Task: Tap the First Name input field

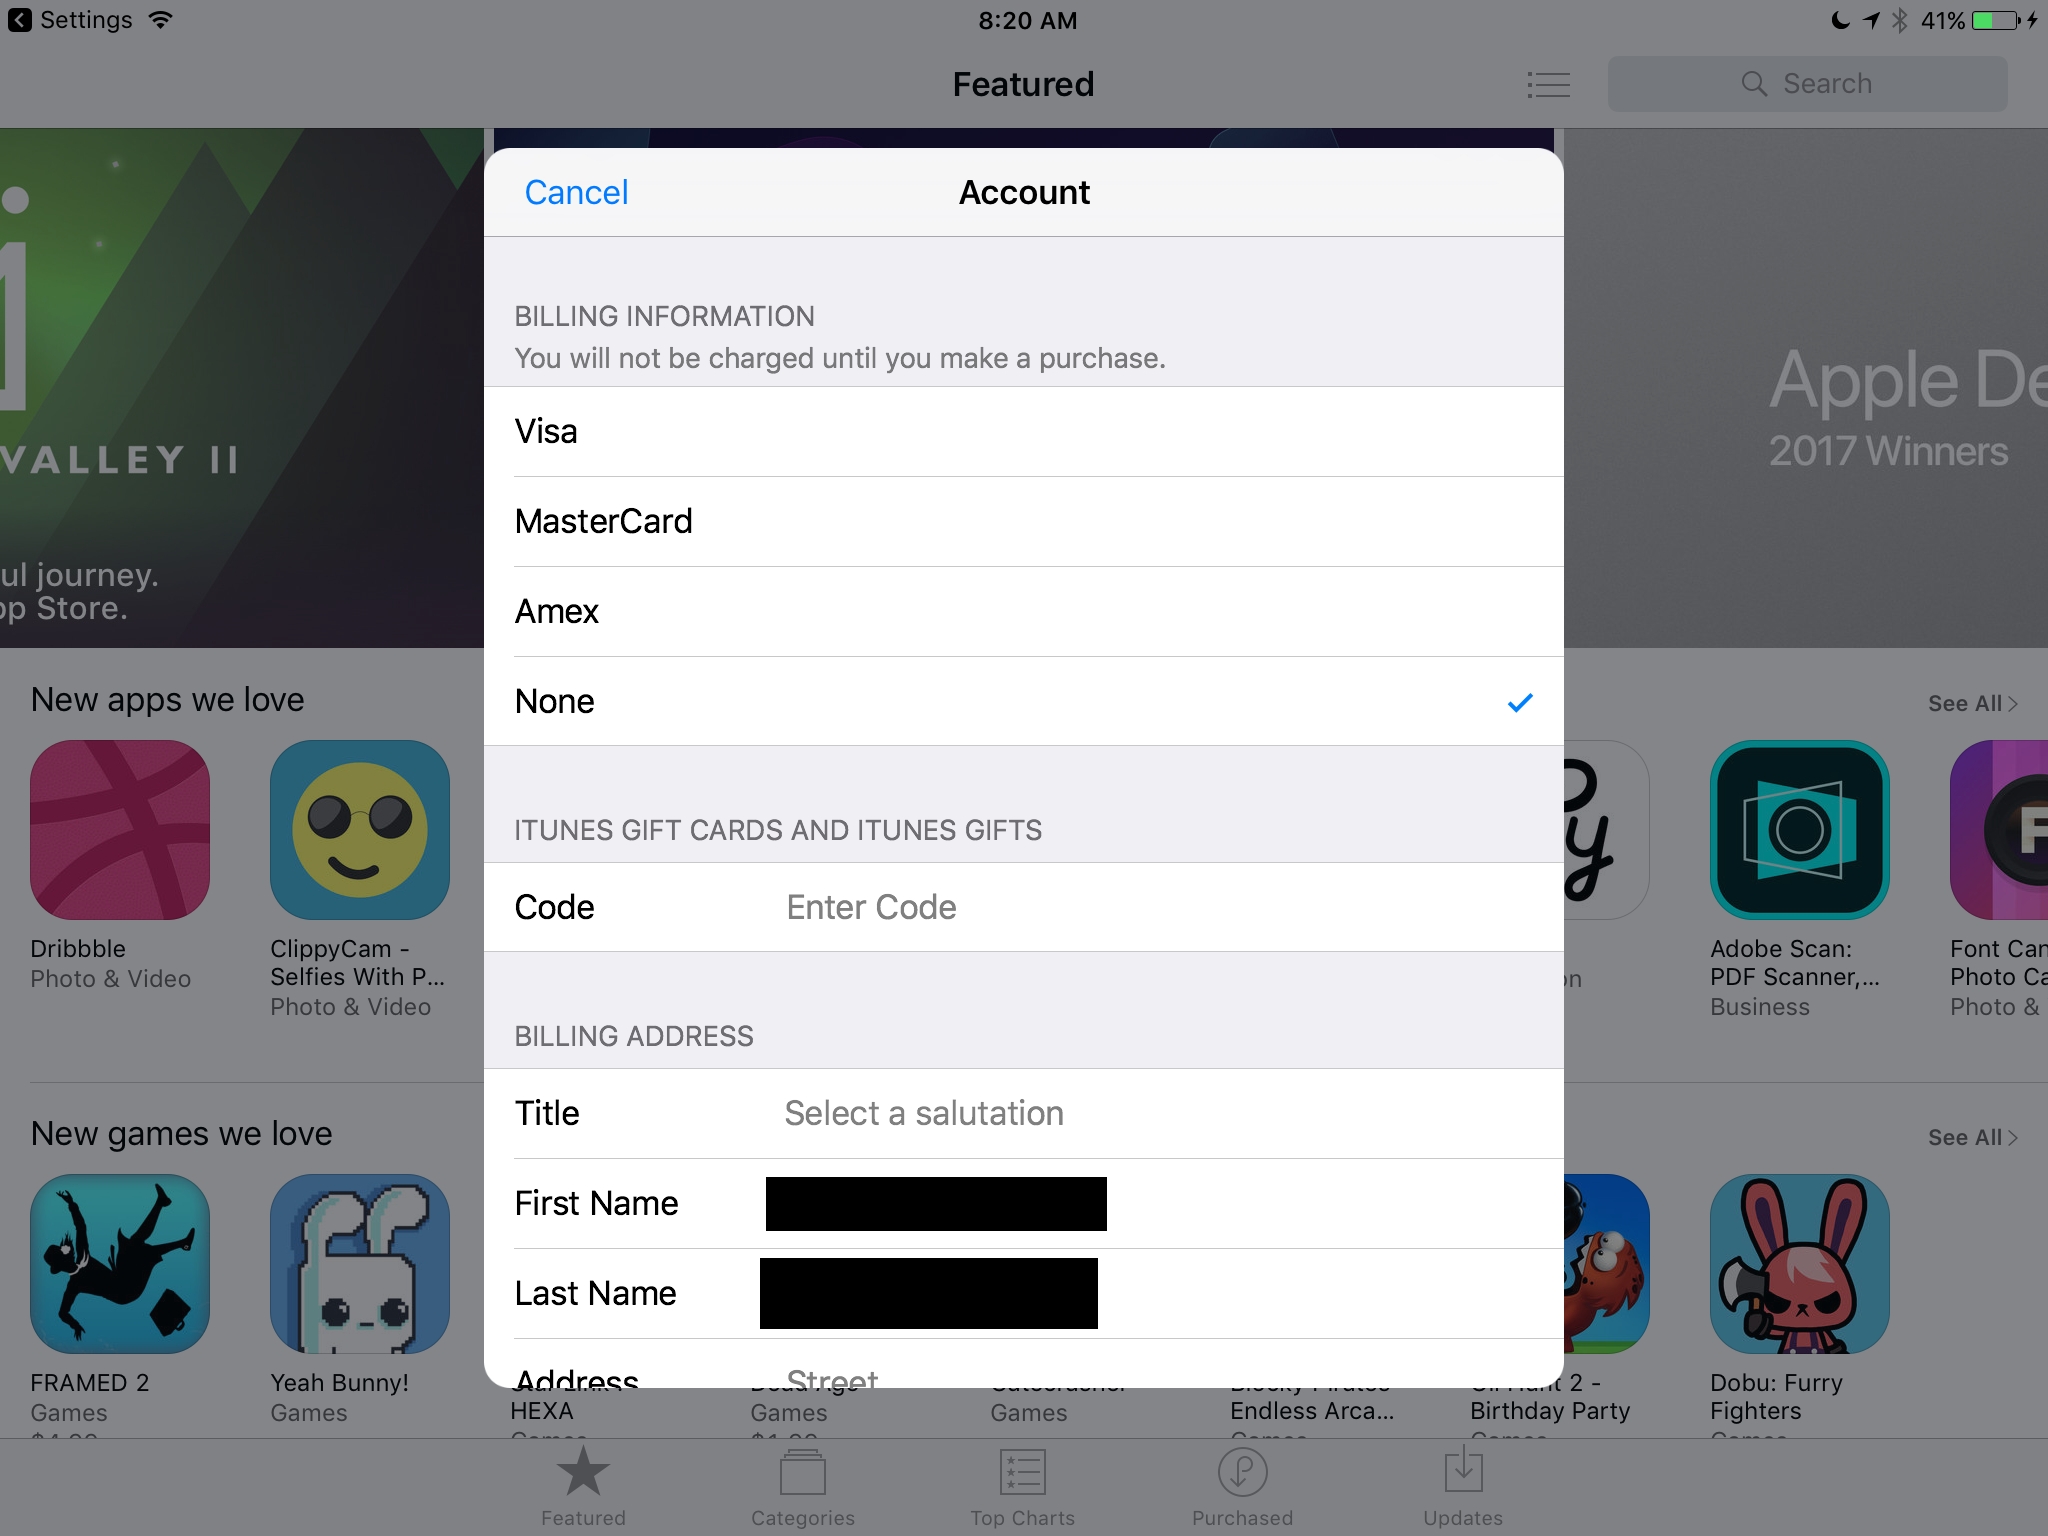Action: (937, 1202)
